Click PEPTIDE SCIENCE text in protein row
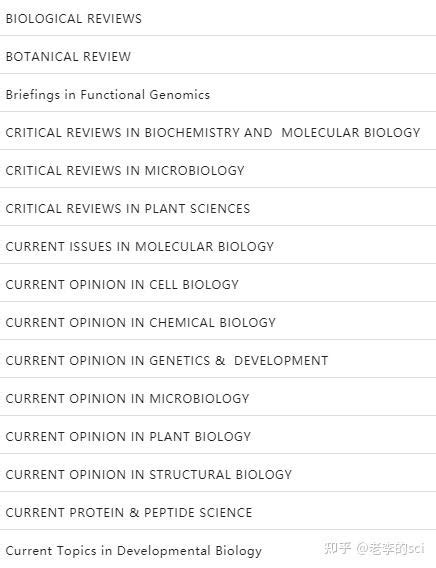 coord(198,513)
